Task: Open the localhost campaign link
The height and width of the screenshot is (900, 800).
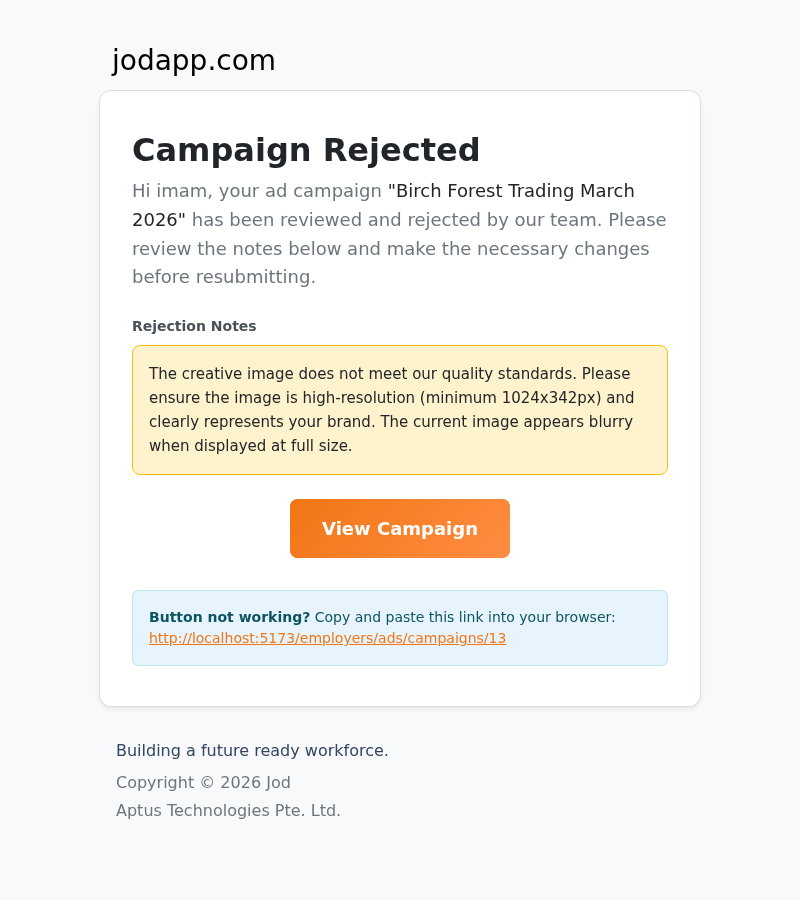Action: click(x=327, y=637)
